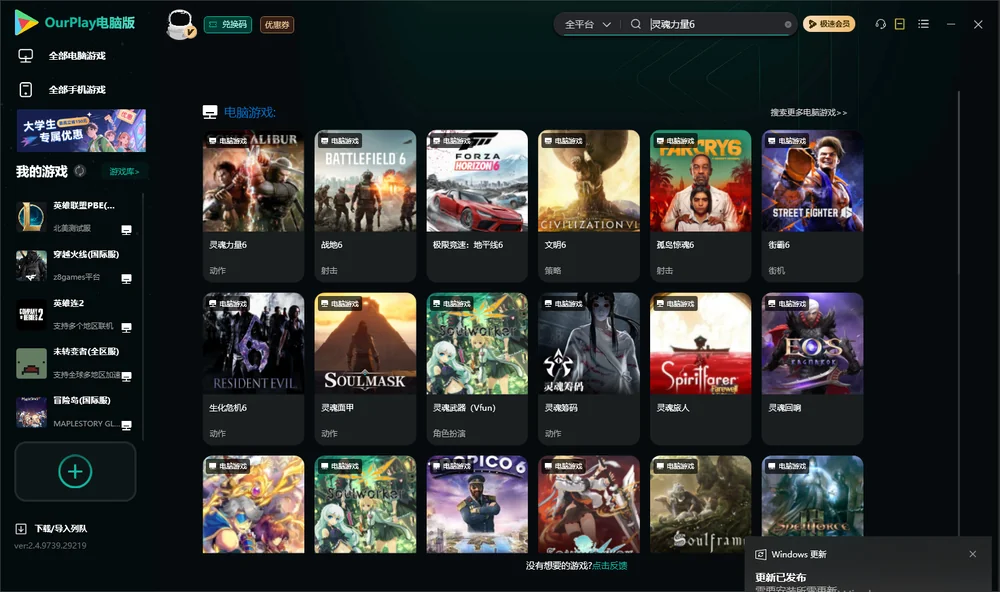Viewport: 1000px width, 592px height.
Task: Open the 灵魂筹码 game card
Action: tap(589, 368)
